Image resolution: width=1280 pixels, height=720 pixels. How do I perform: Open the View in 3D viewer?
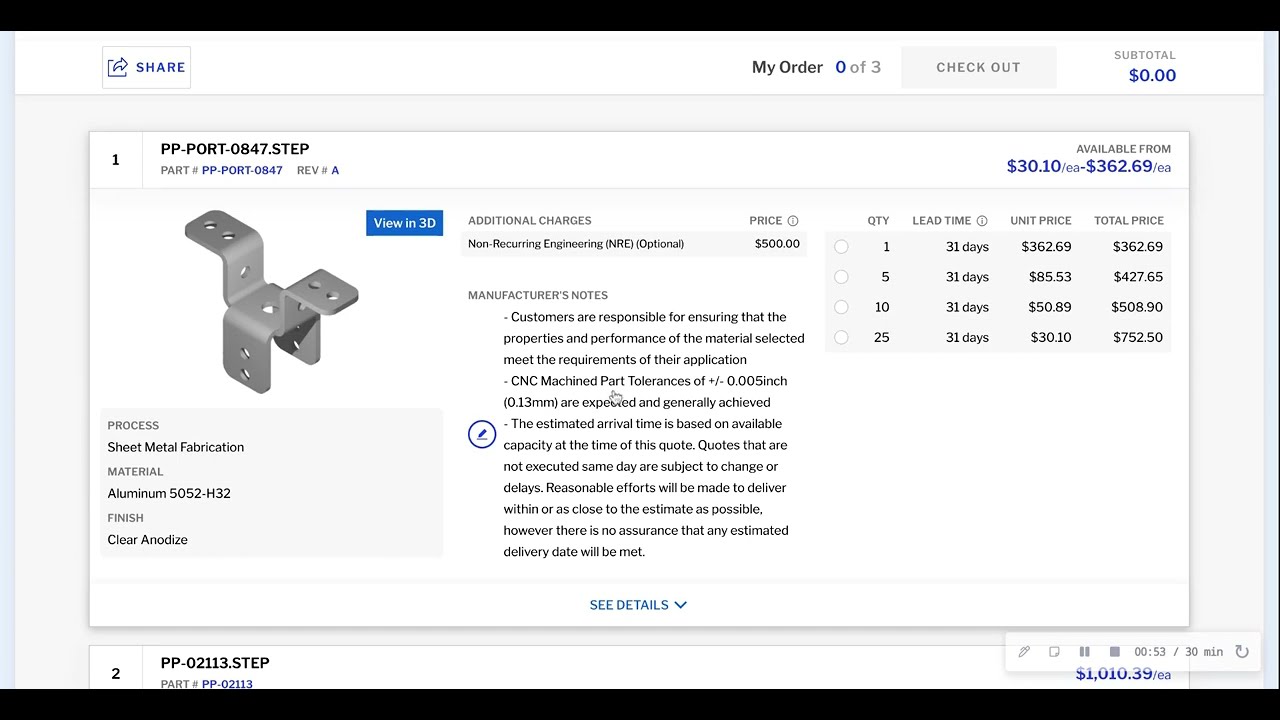[404, 223]
